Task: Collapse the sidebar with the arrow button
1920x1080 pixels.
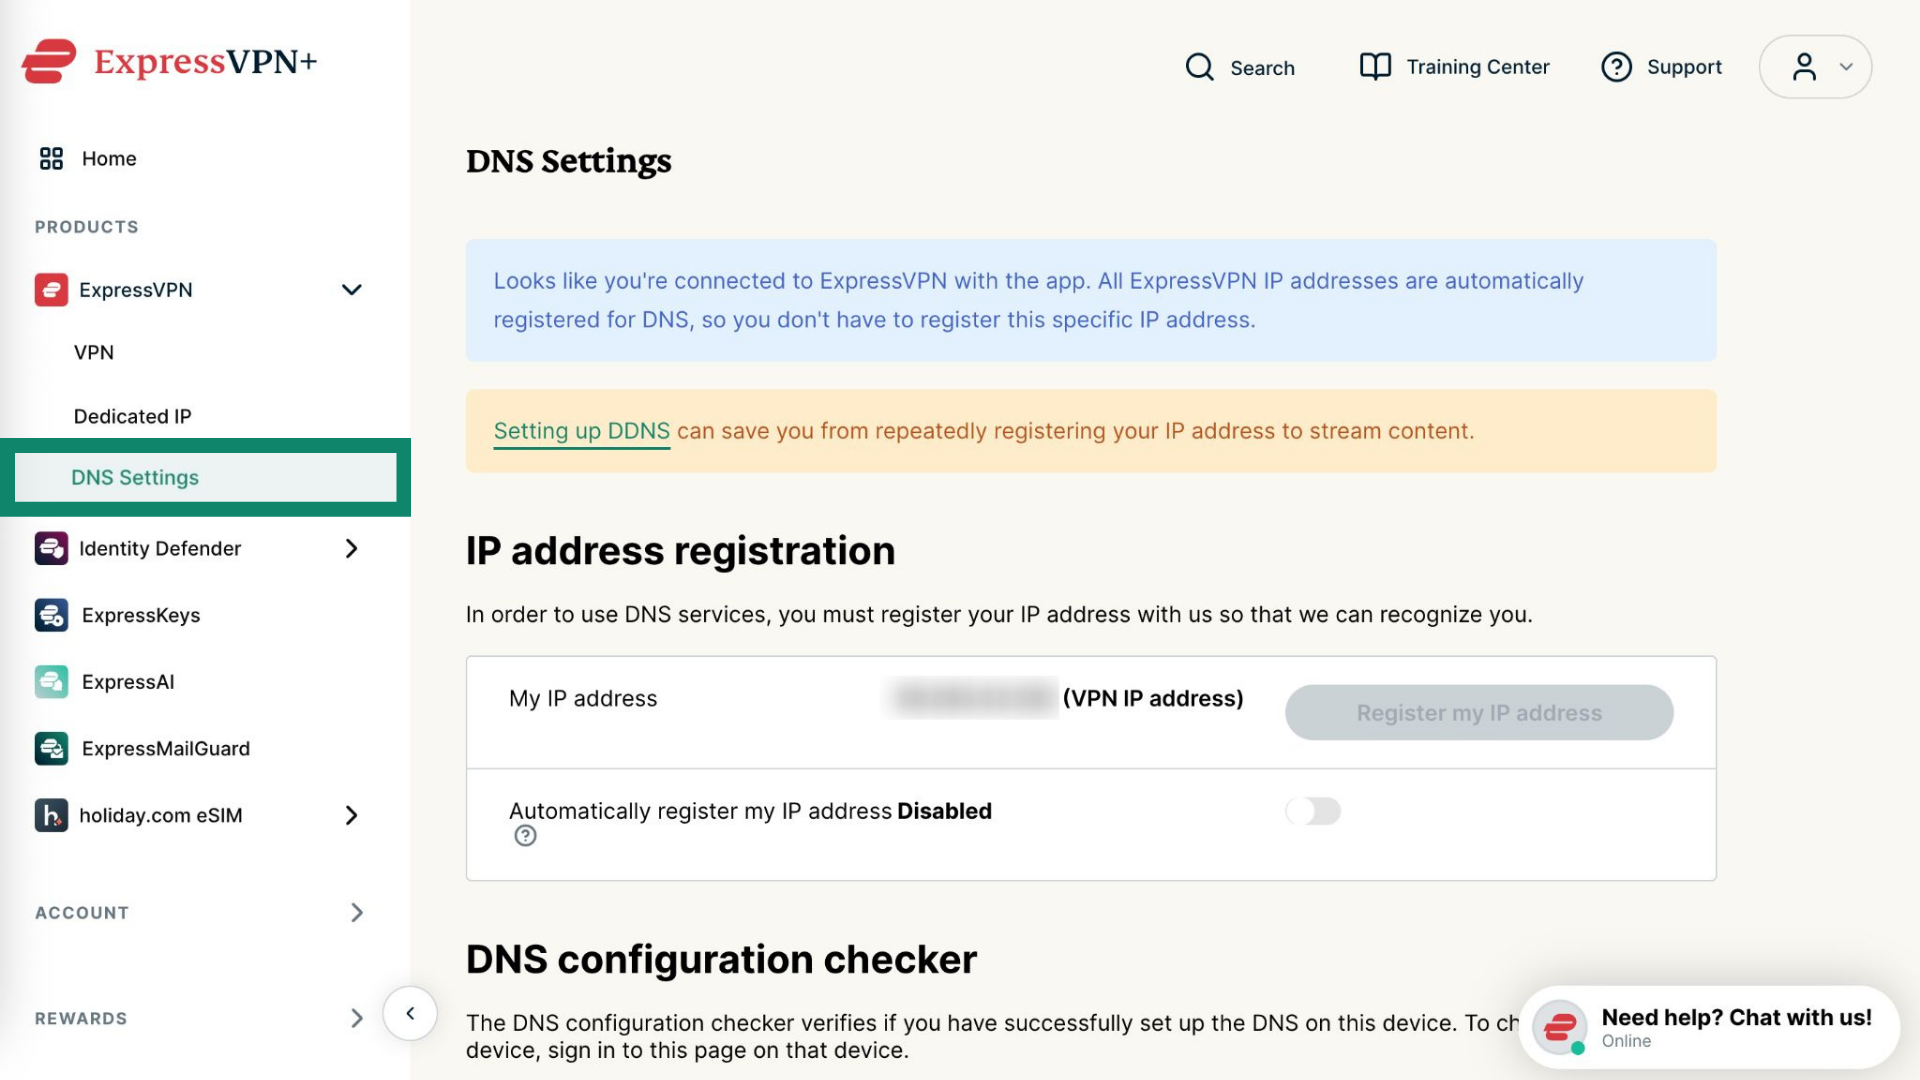Action: pos(410,1013)
